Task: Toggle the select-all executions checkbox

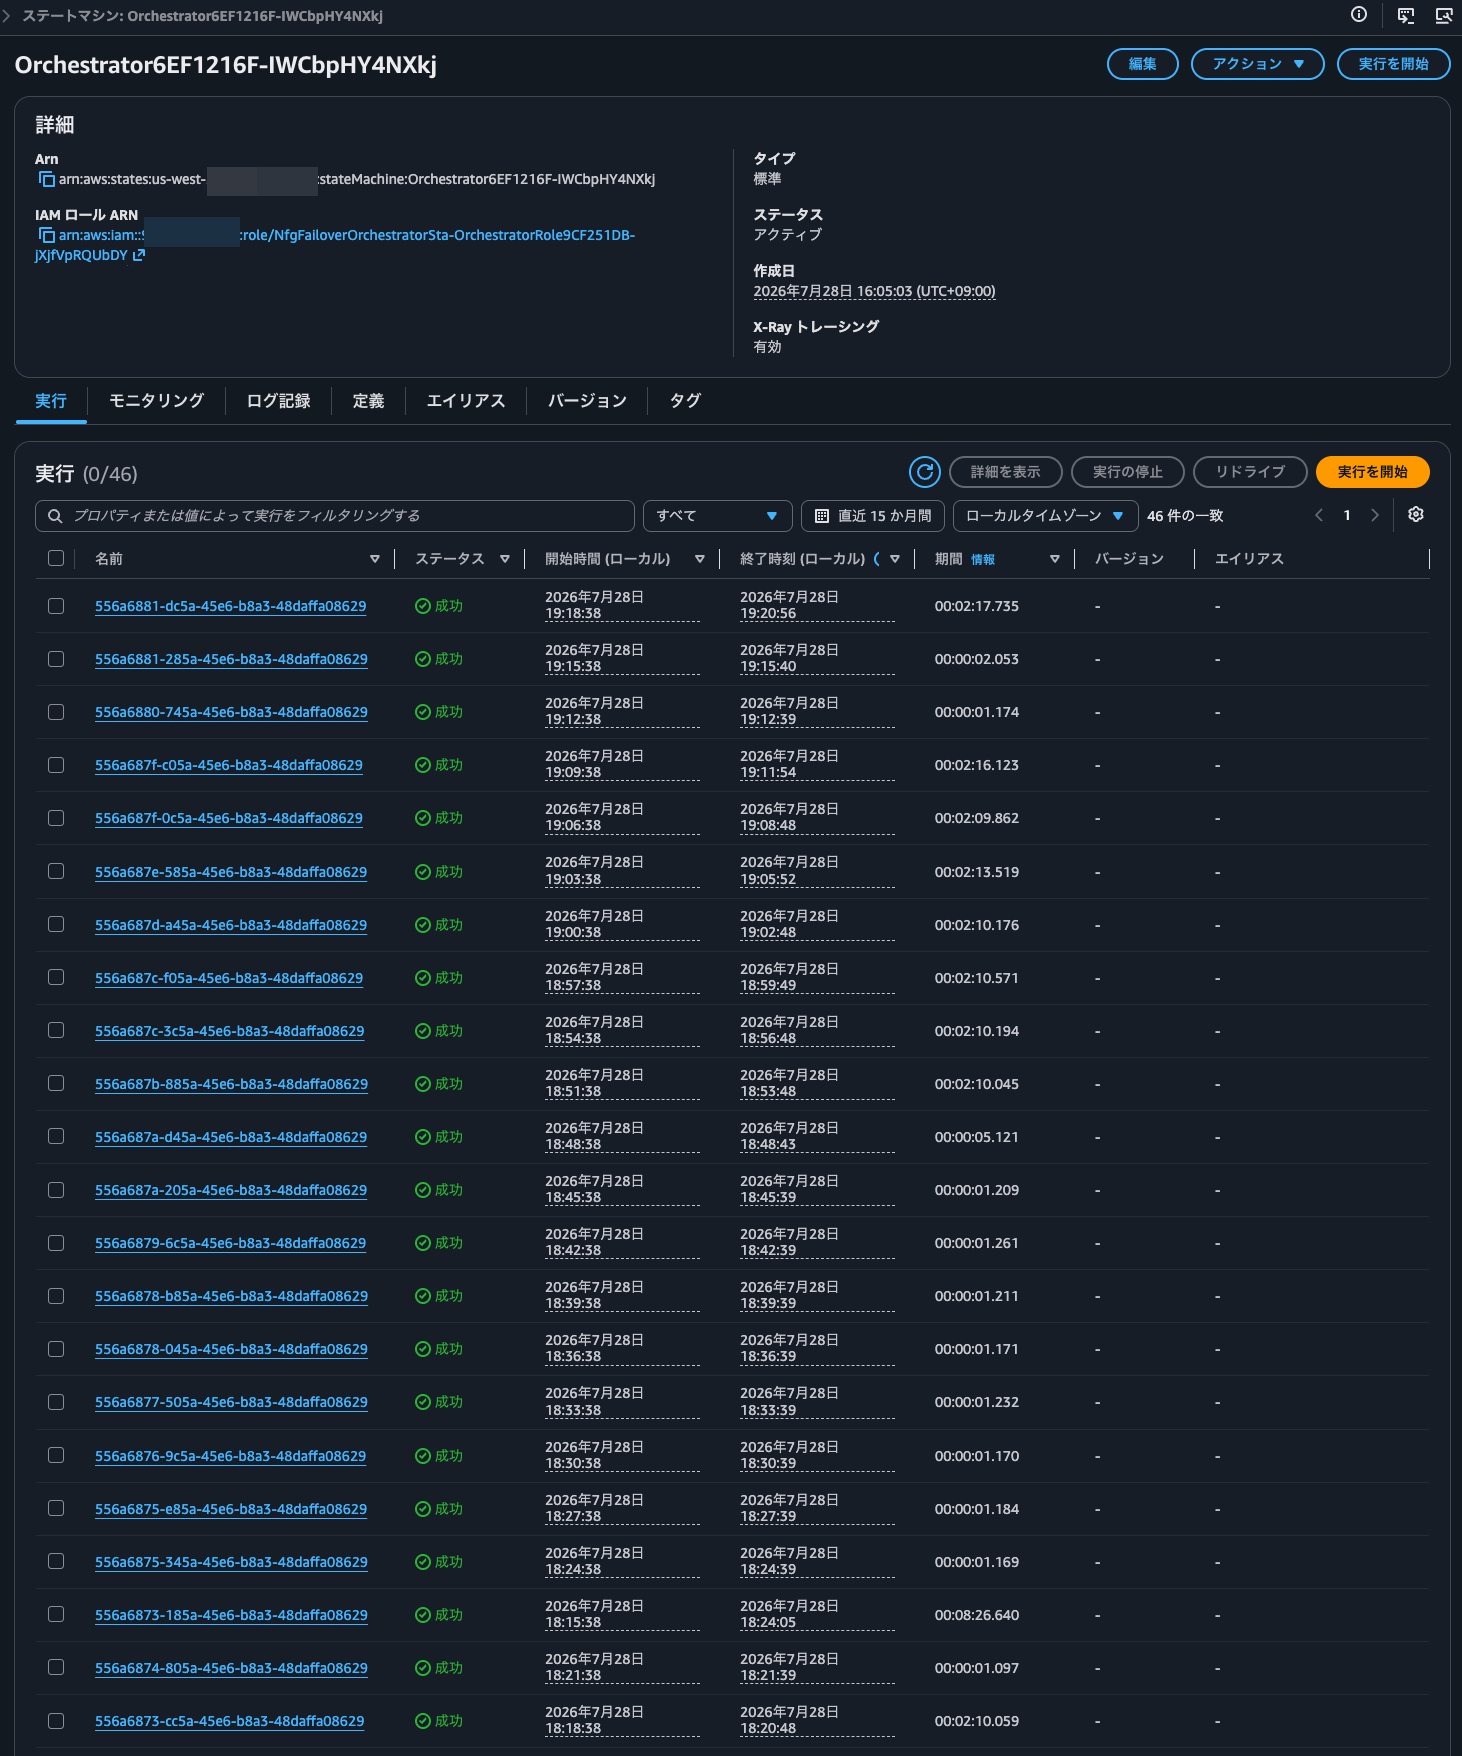Action: point(56,559)
